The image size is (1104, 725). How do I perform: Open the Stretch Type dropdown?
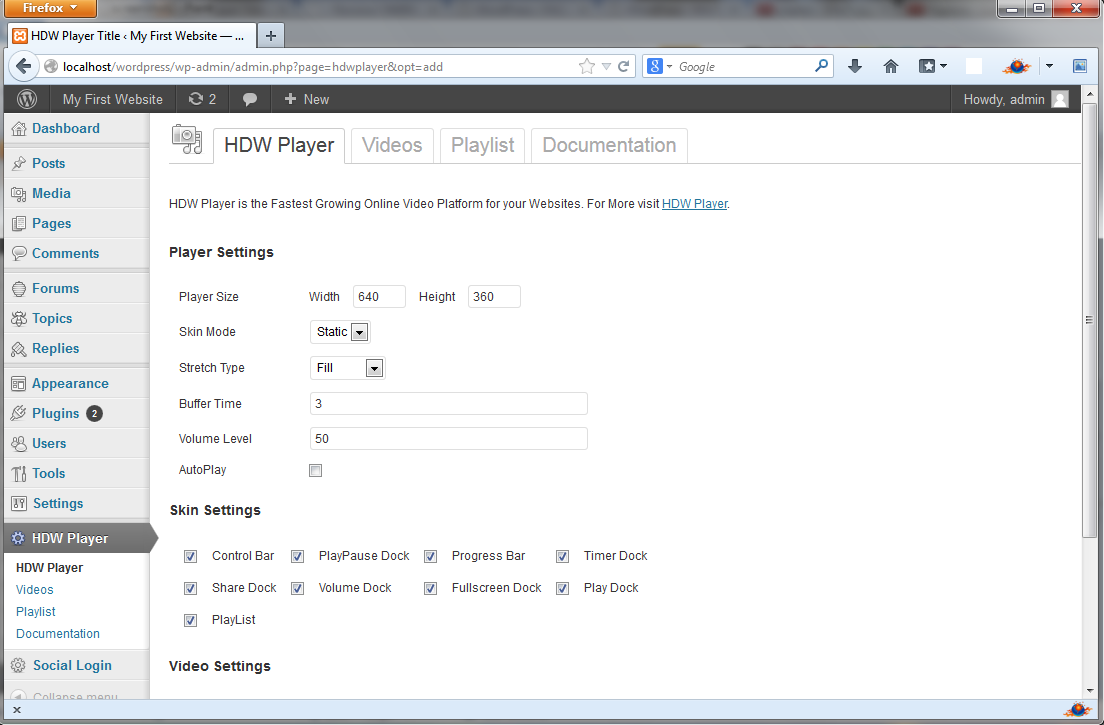[348, 368]
